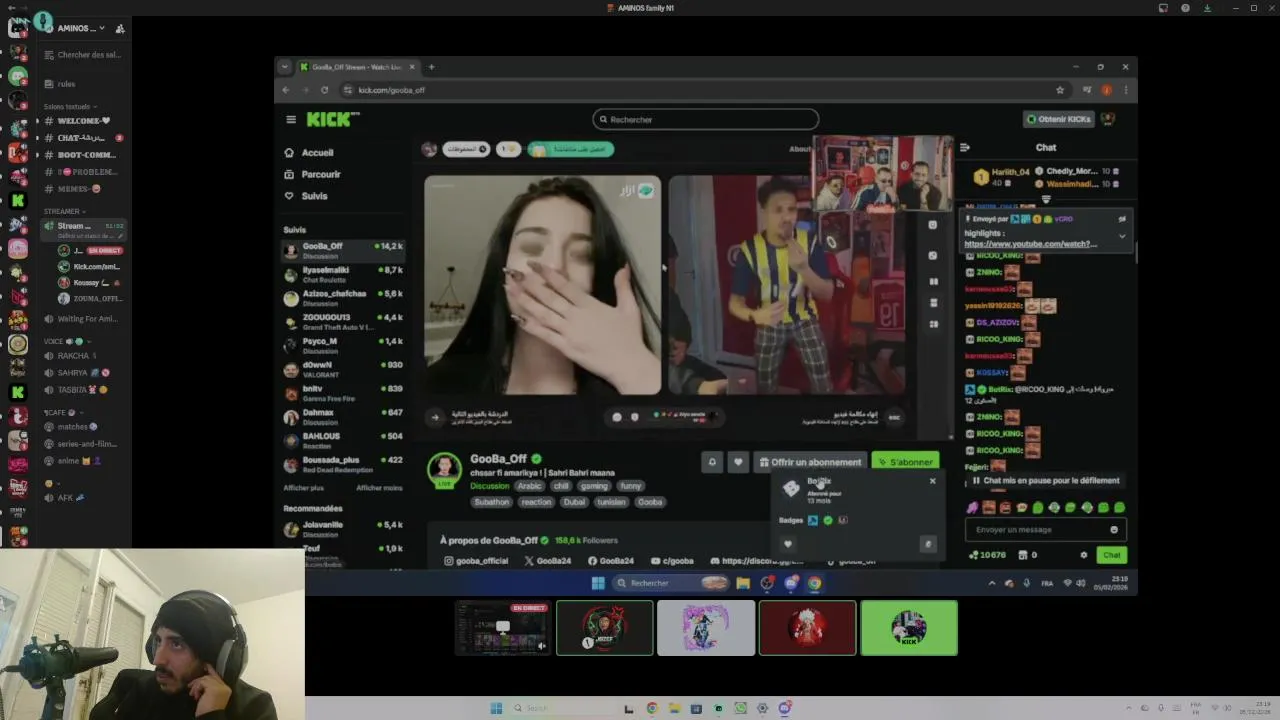The image size is (1280, 720).
Task: Expand the pinned highlights message chevron
Action: 1122,236
